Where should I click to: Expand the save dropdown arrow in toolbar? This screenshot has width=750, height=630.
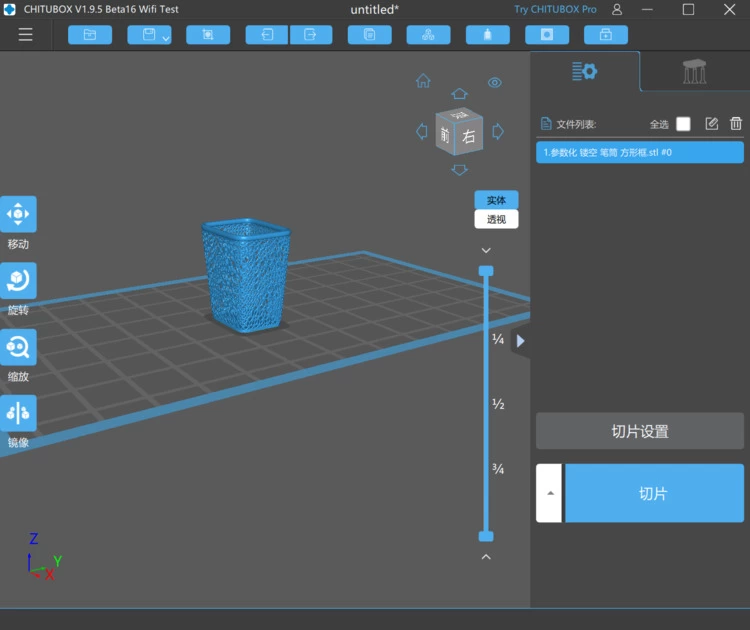click(x=166, y=37)
